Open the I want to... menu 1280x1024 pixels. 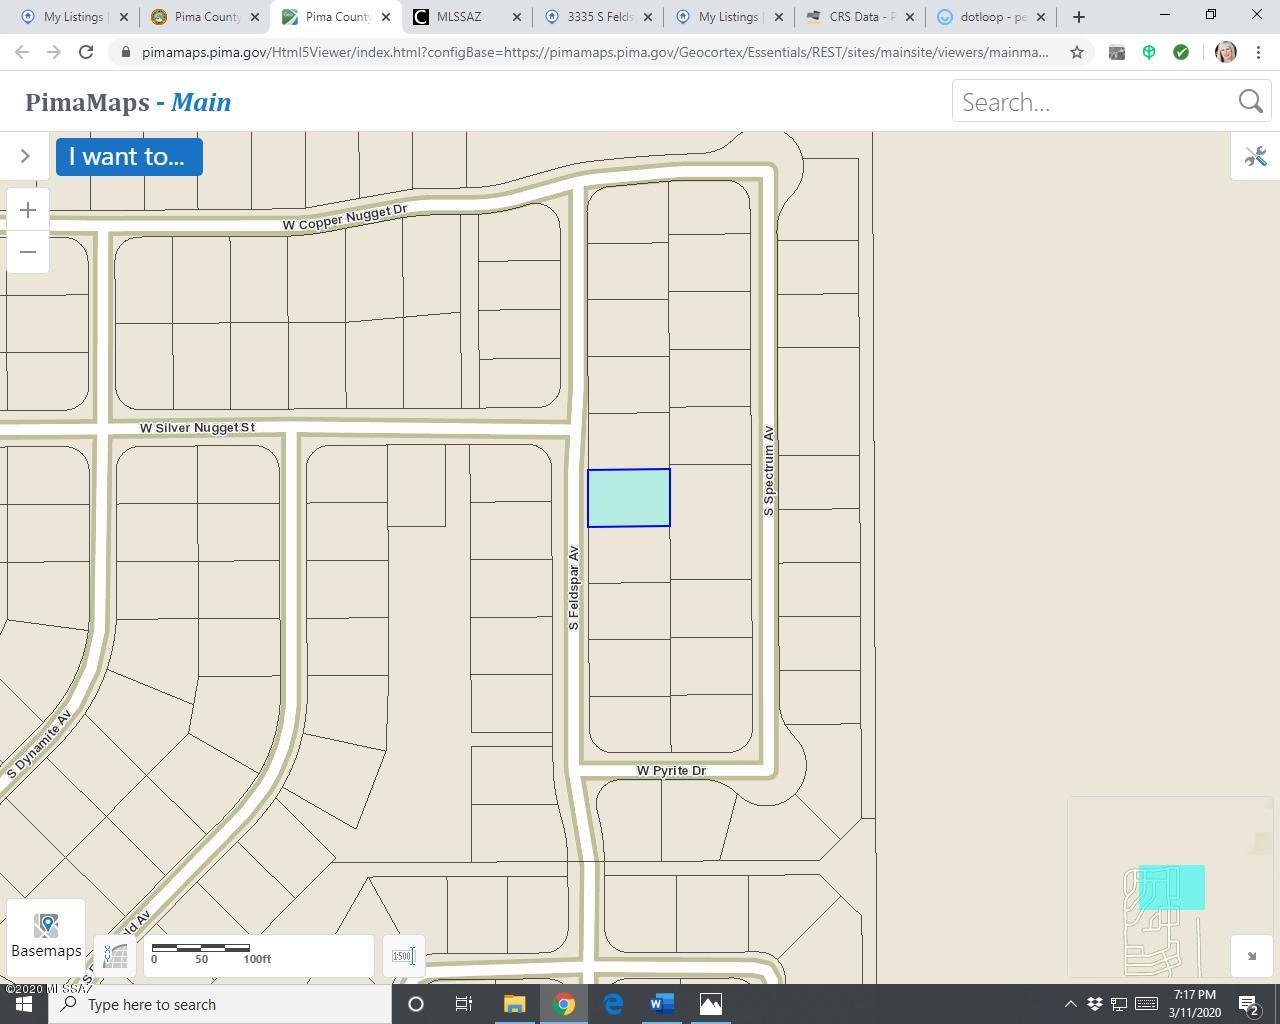coord(129,157)
